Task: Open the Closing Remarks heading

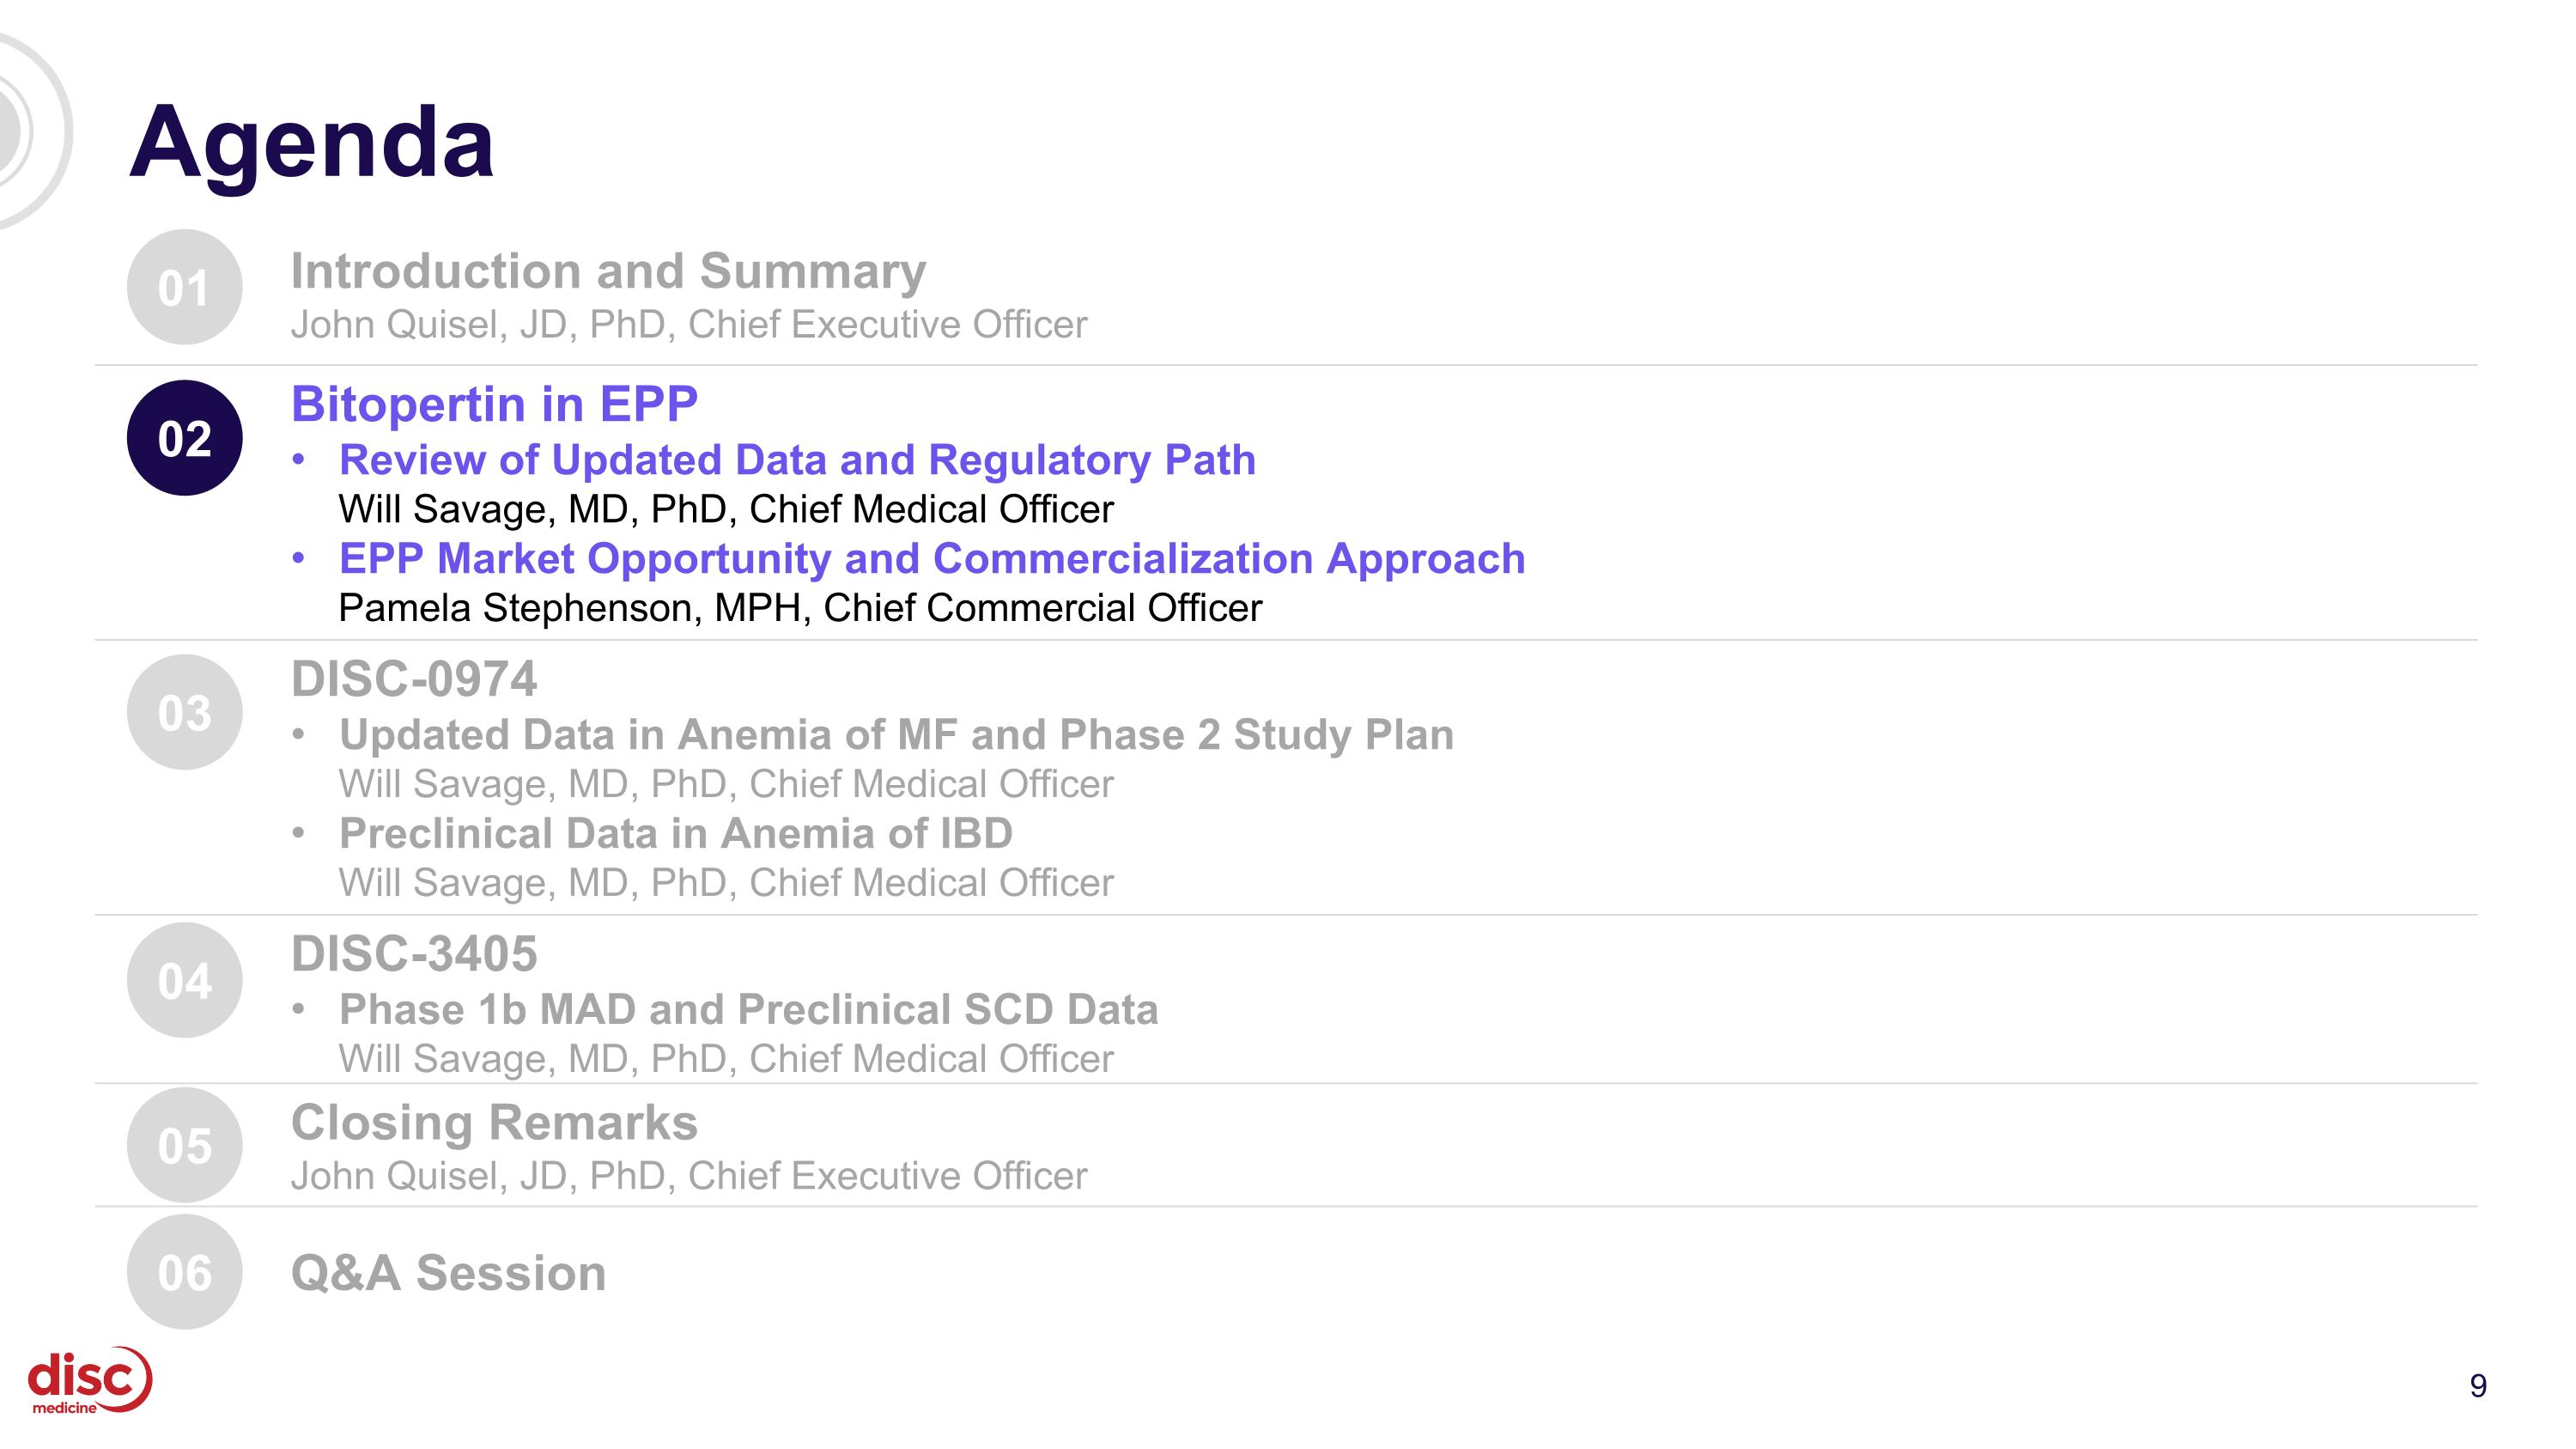Action: [x=494, y=1122]
